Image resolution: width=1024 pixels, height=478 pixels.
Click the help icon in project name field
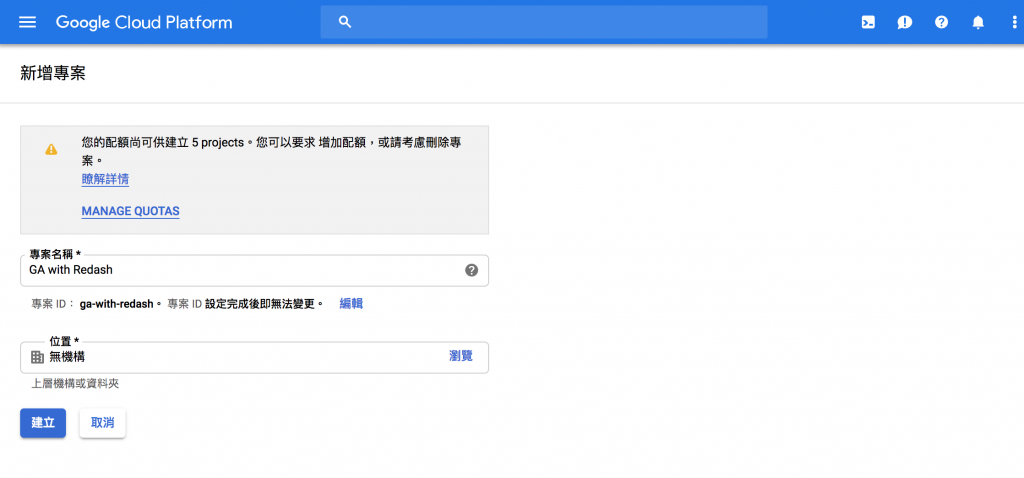(472, 270)
